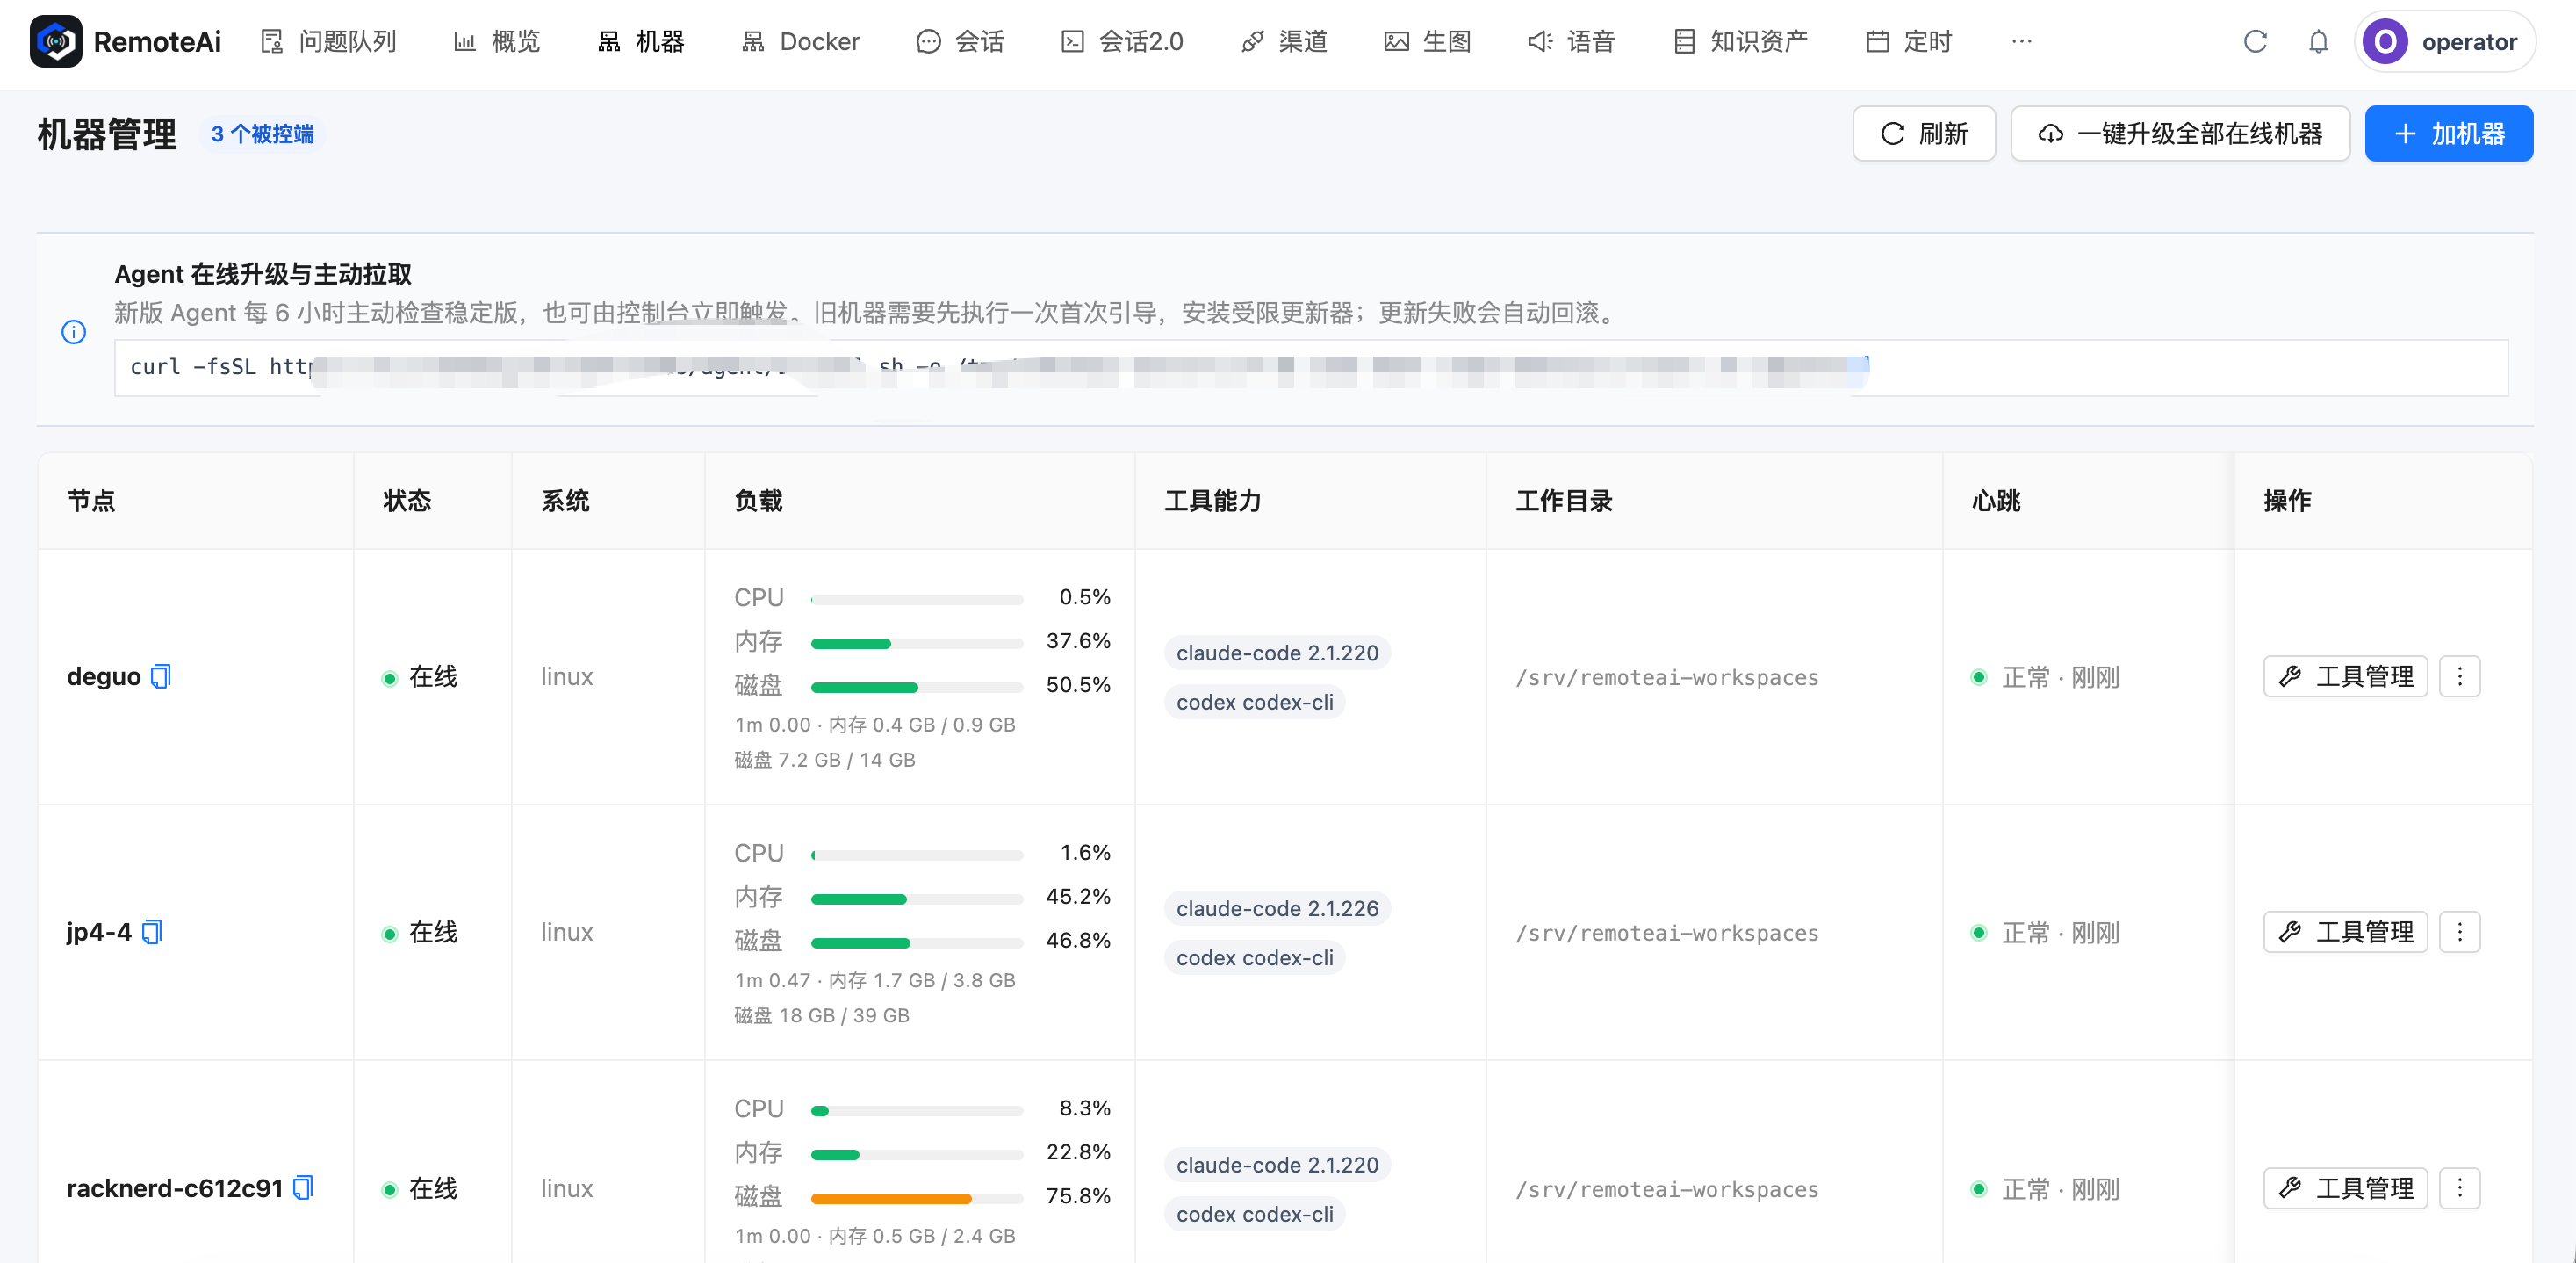Screen dimensions: 2576x1263
Task: Click deguo's memory usage bar
Action: [917, 644]
